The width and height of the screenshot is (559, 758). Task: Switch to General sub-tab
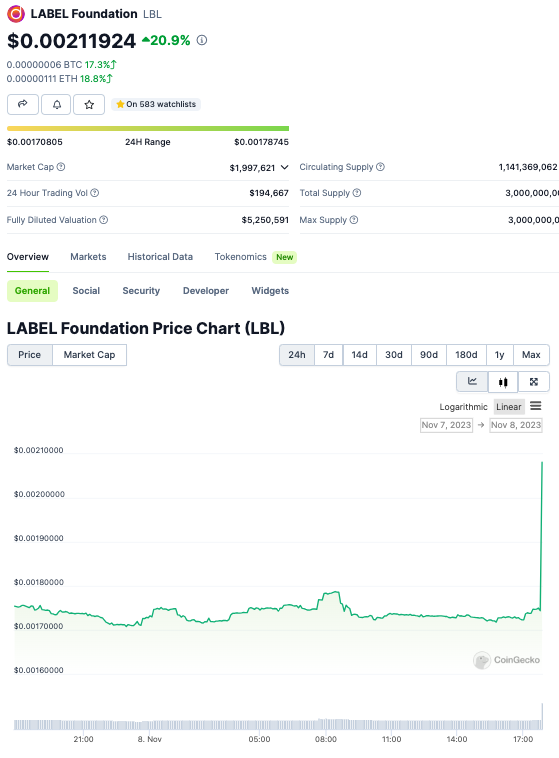(32, 291)
